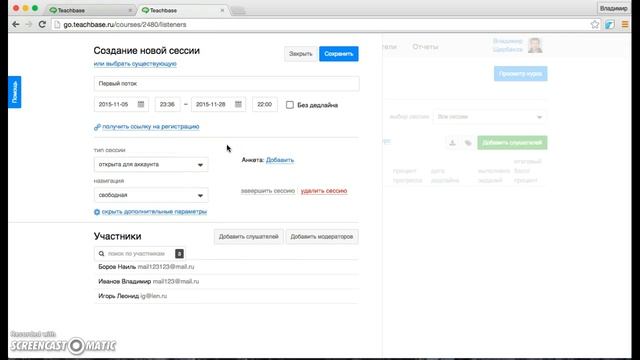The image size is (640, 360).
Task: Click the end date field 2015-11-28
Action: [x=218, y=104]
